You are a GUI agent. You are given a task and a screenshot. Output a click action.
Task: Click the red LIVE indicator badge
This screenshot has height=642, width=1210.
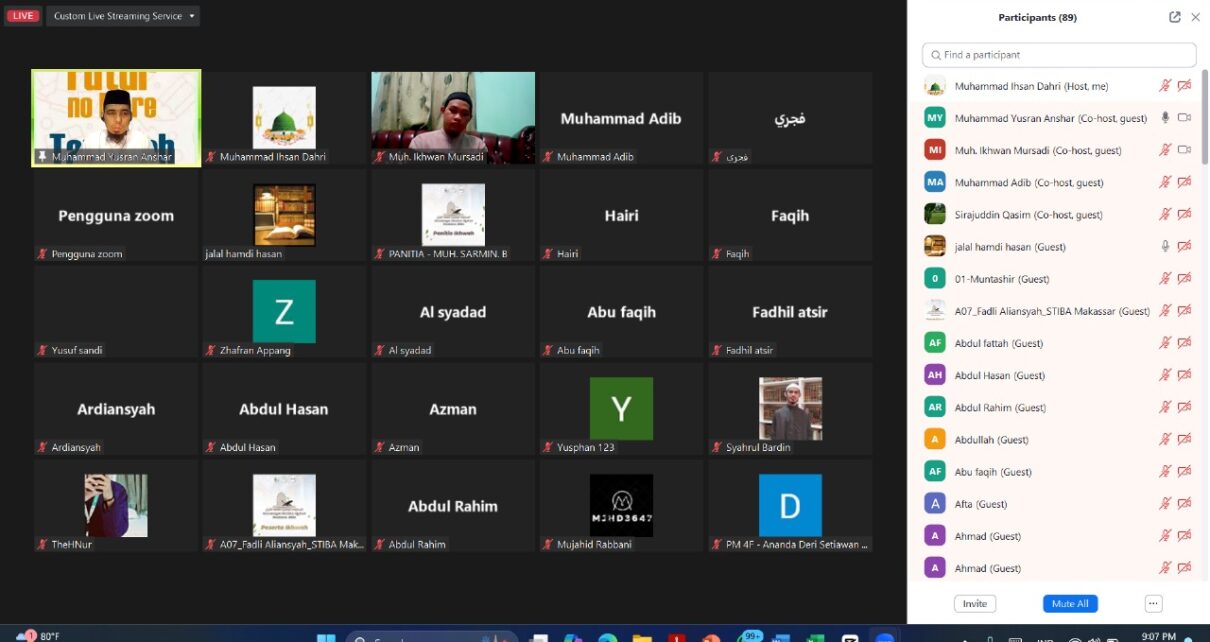(x=23, y=16)
